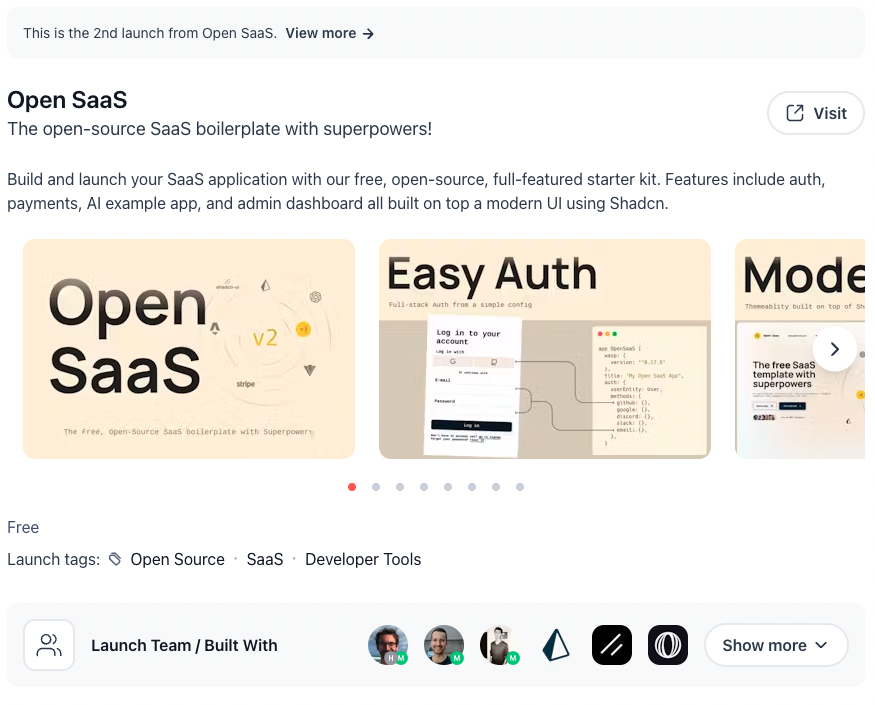Open the Easy Auth screenshot thumbnail
The width and height of the screenshot is (875, 705).
(545, 349)
